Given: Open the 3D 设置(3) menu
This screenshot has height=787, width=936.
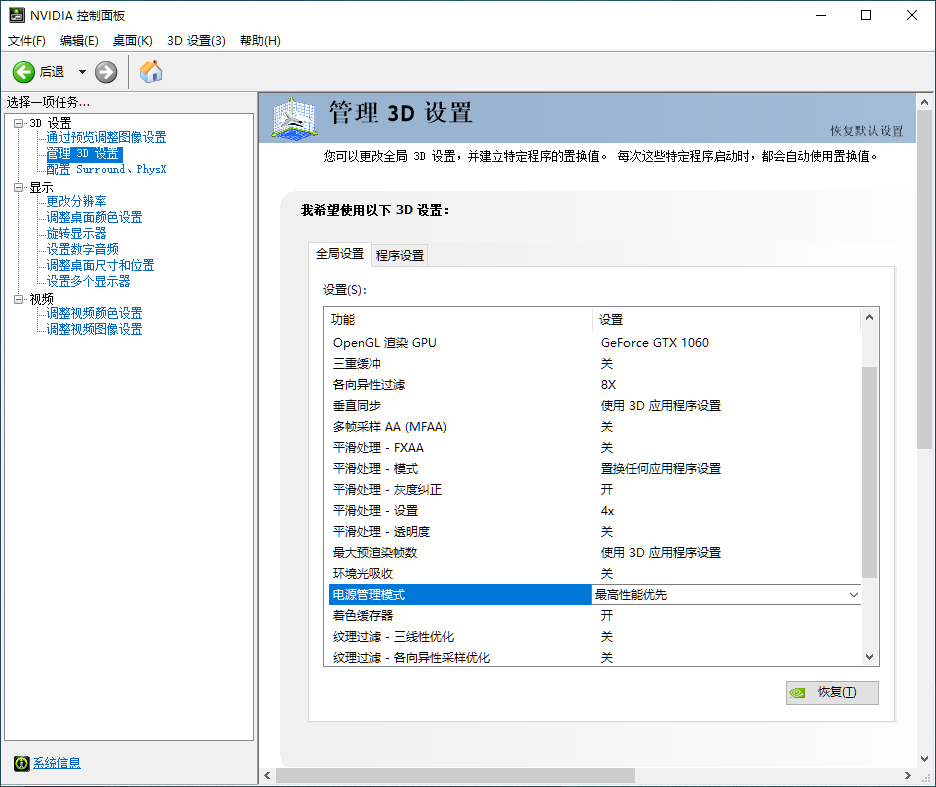Looking at the screenshot, I should [x=196, y=41].
